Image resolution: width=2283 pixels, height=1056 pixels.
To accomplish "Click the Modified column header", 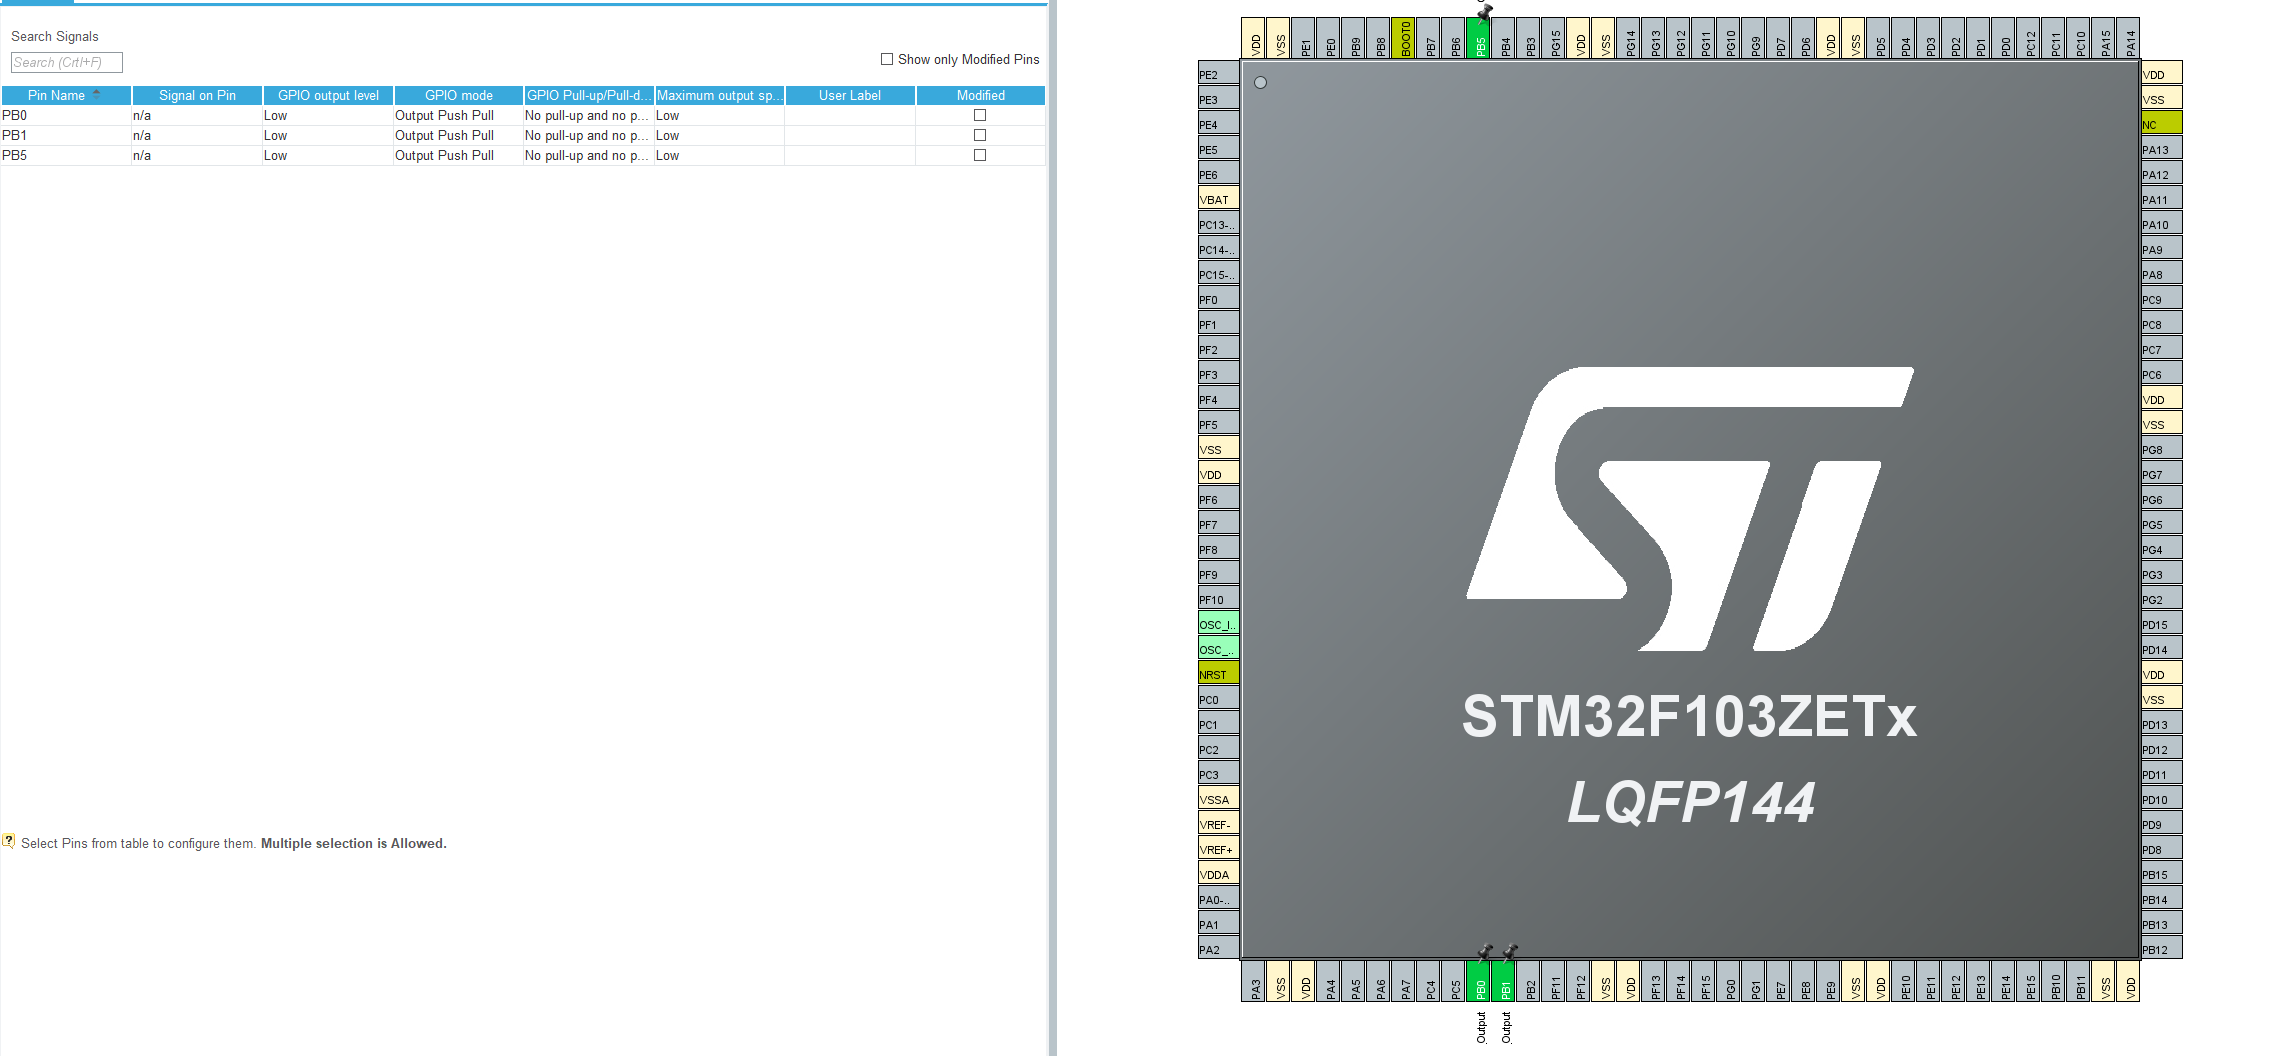I will [981, 95].
